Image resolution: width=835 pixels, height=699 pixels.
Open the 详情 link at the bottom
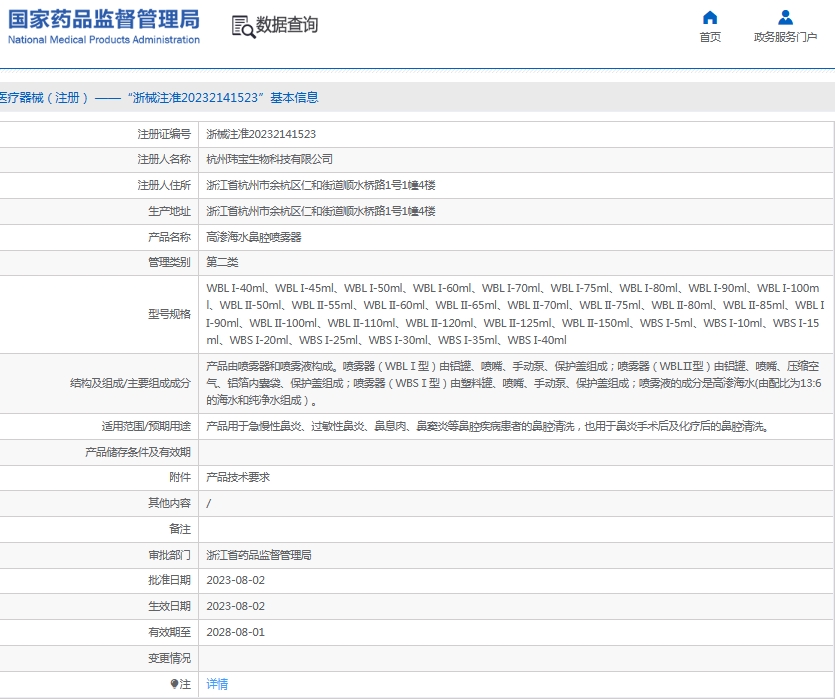(217, 684)
